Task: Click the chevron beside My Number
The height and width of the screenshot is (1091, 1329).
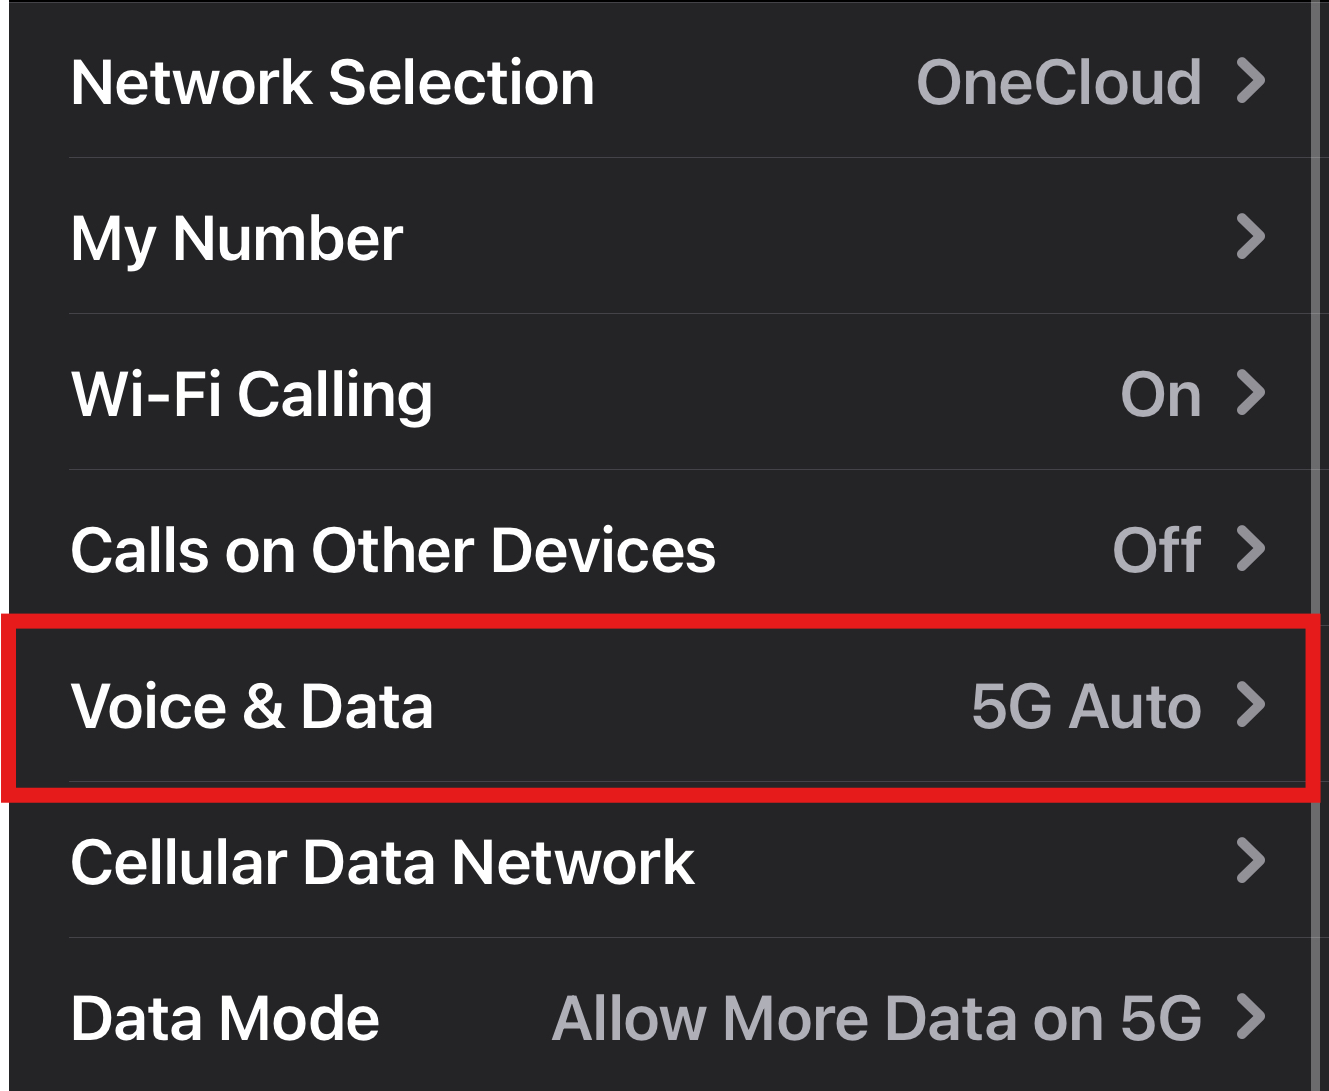Action: 1251,237
